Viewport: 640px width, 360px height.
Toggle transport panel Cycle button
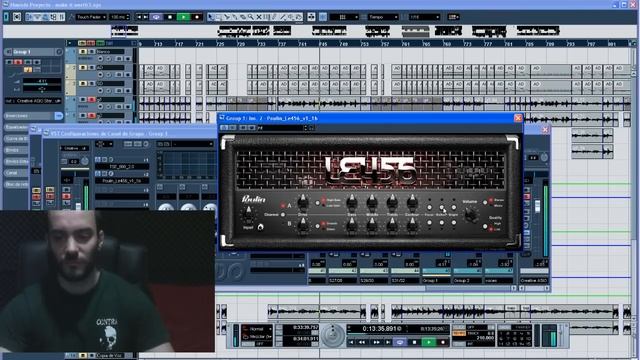point(400,342)
